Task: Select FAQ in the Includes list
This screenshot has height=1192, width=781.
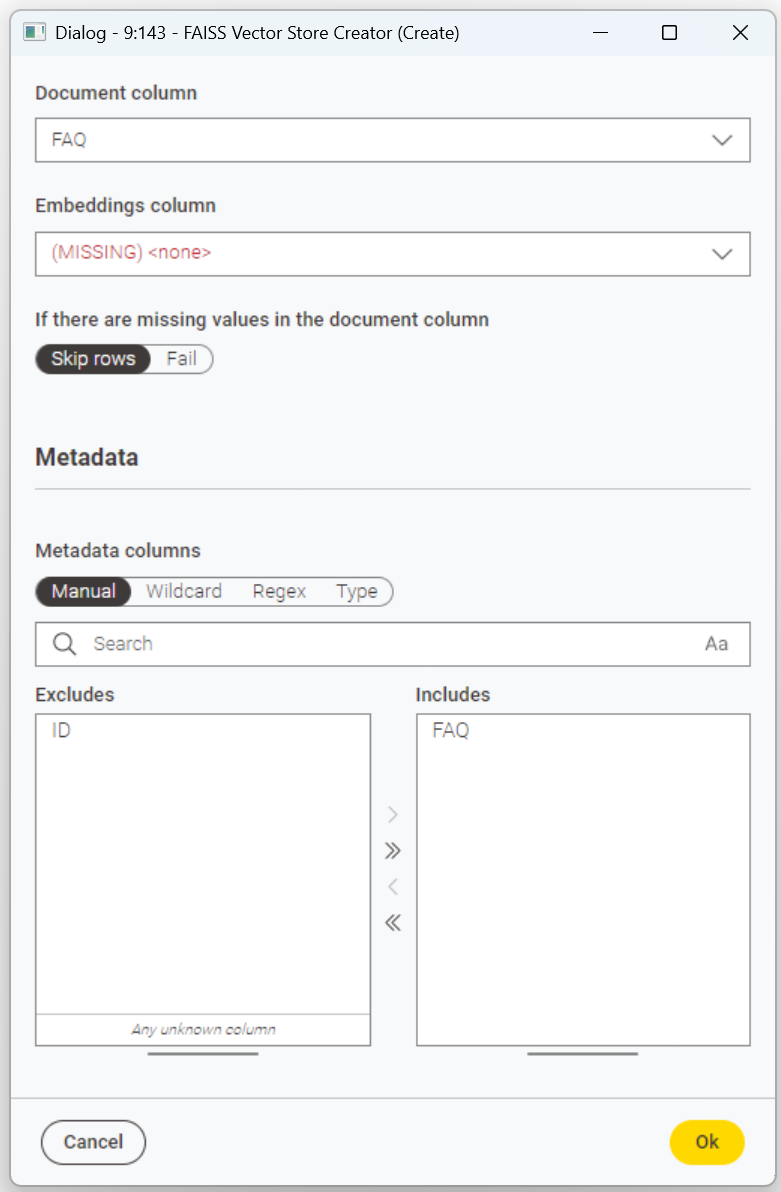Action: pos(583,731)
